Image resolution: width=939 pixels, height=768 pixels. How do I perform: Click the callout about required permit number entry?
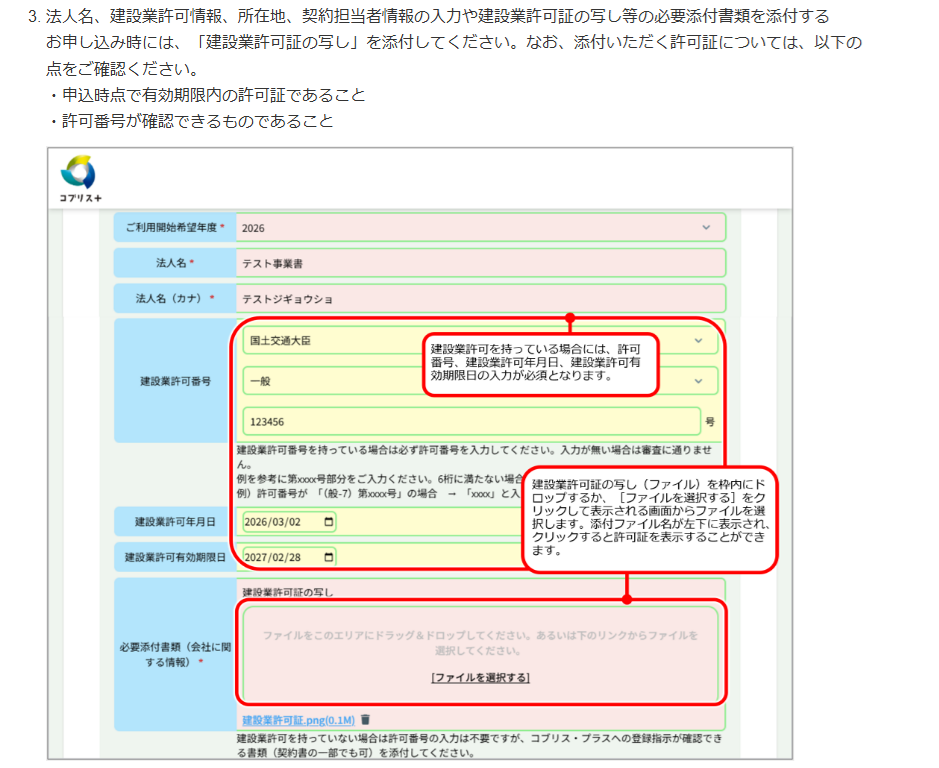[540, 364]
